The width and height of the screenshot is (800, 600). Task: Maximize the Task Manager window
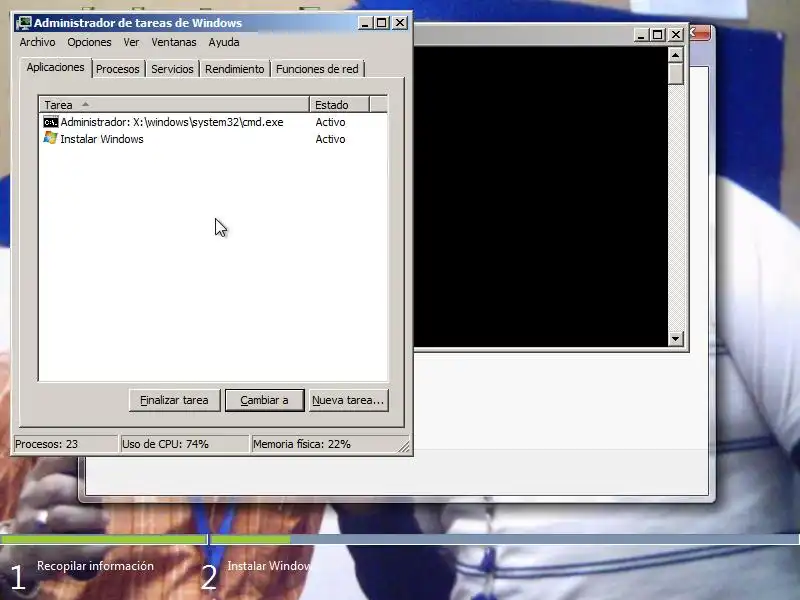click(382, 23)
